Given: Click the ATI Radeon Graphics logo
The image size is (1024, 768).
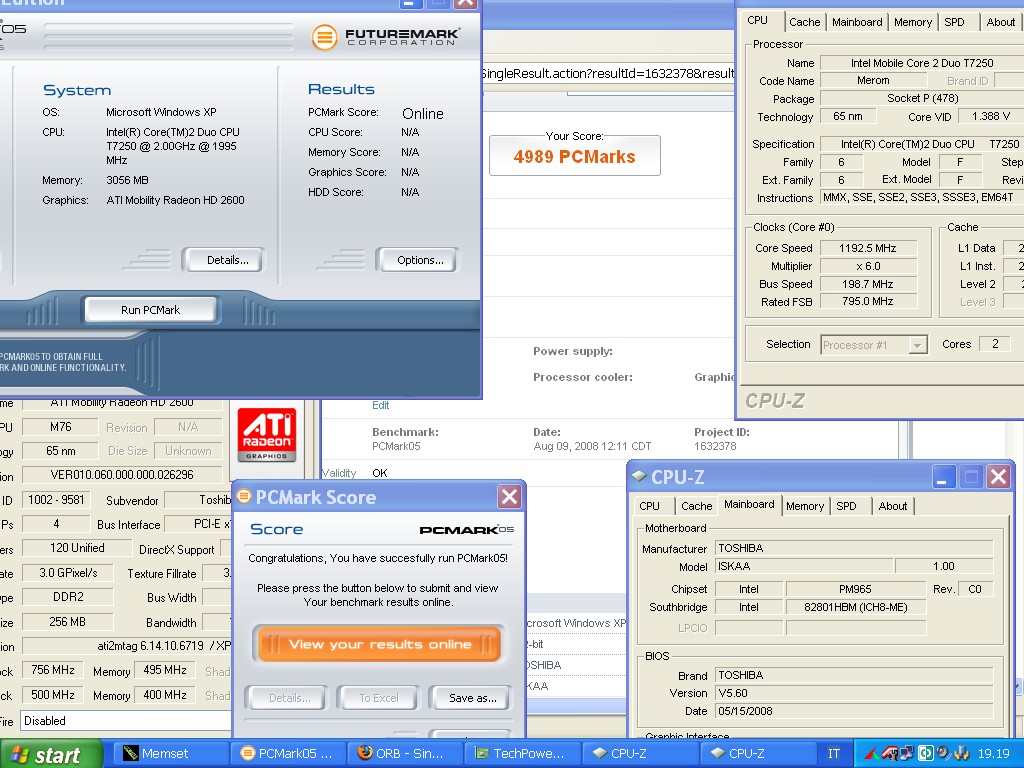Looking at the screenshot, I should pos(266,434).
